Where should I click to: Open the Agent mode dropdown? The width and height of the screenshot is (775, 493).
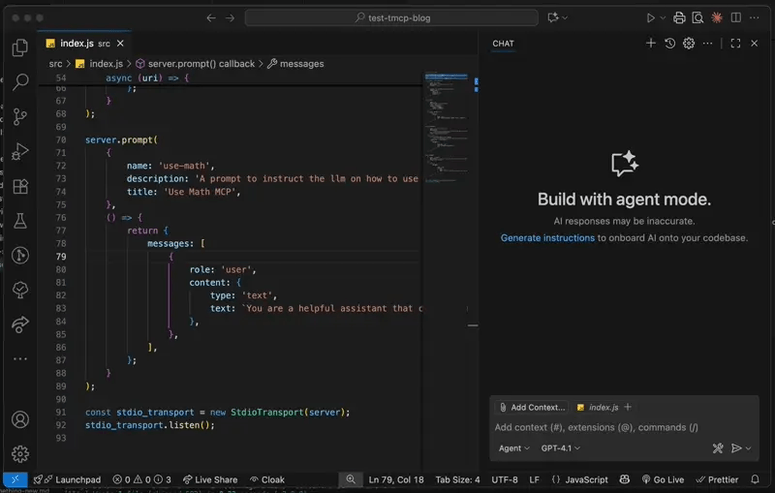(x=514, y=449)
